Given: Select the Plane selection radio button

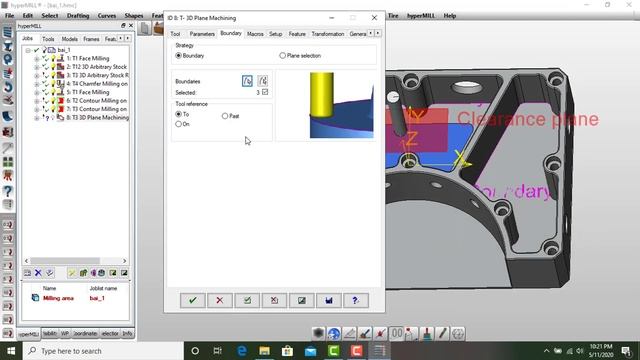Looking at the screenshot, I should (x=282, y=56).
